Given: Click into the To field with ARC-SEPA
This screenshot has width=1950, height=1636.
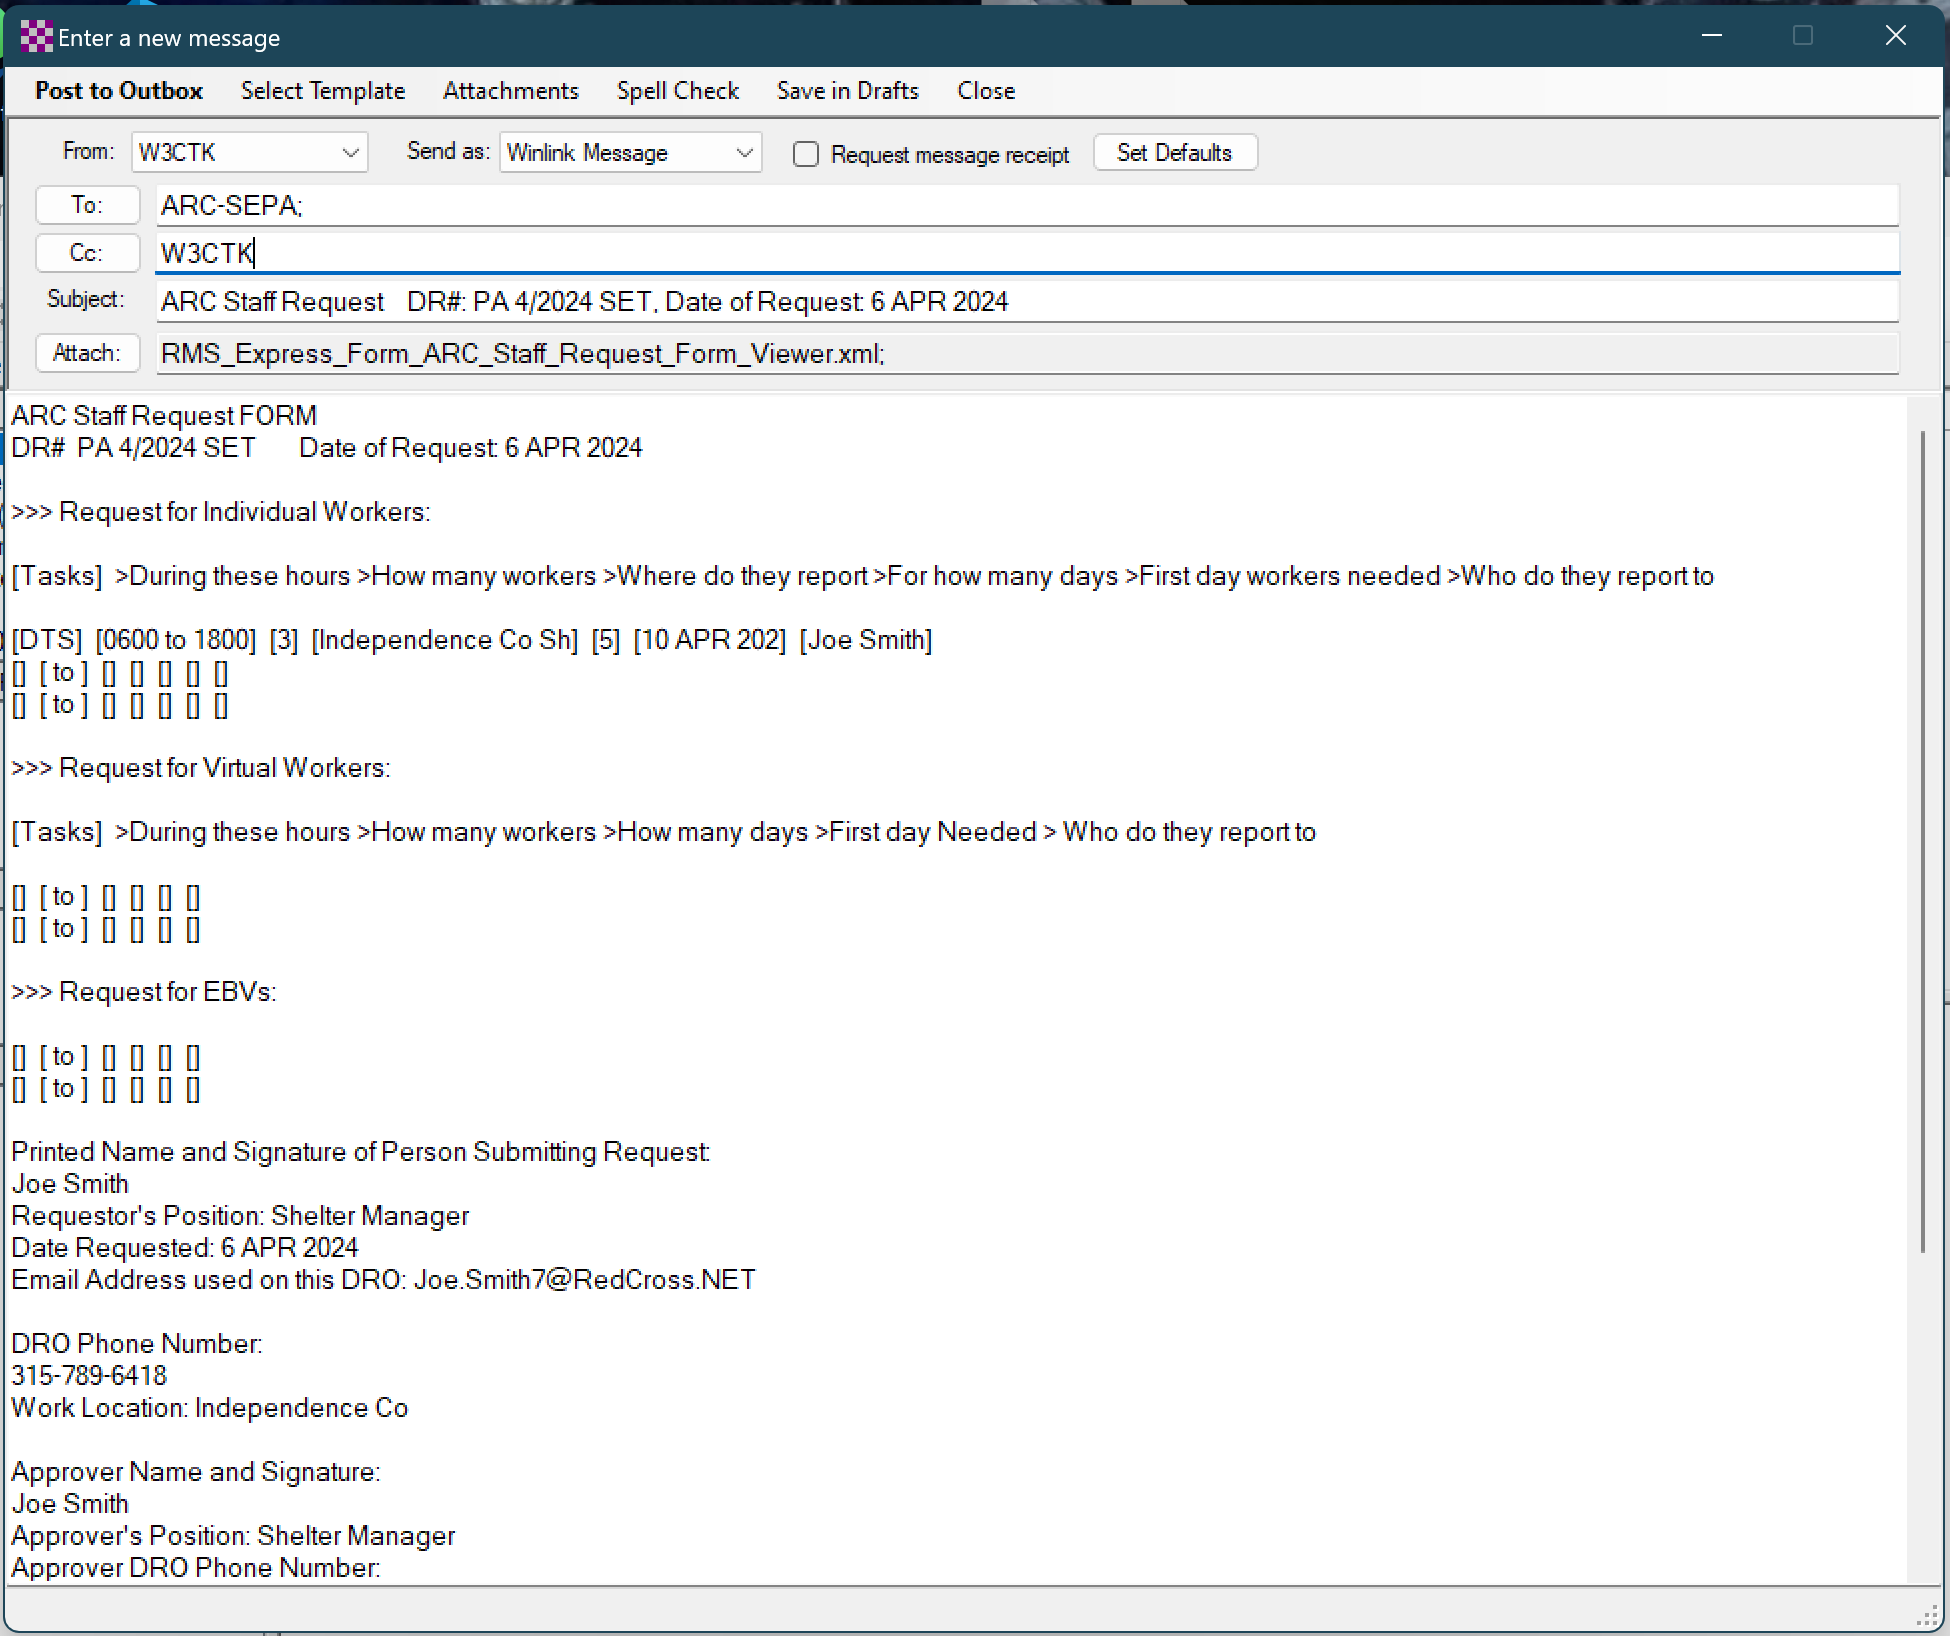Looking at the screenshot, I should [x=1027, y=205].
